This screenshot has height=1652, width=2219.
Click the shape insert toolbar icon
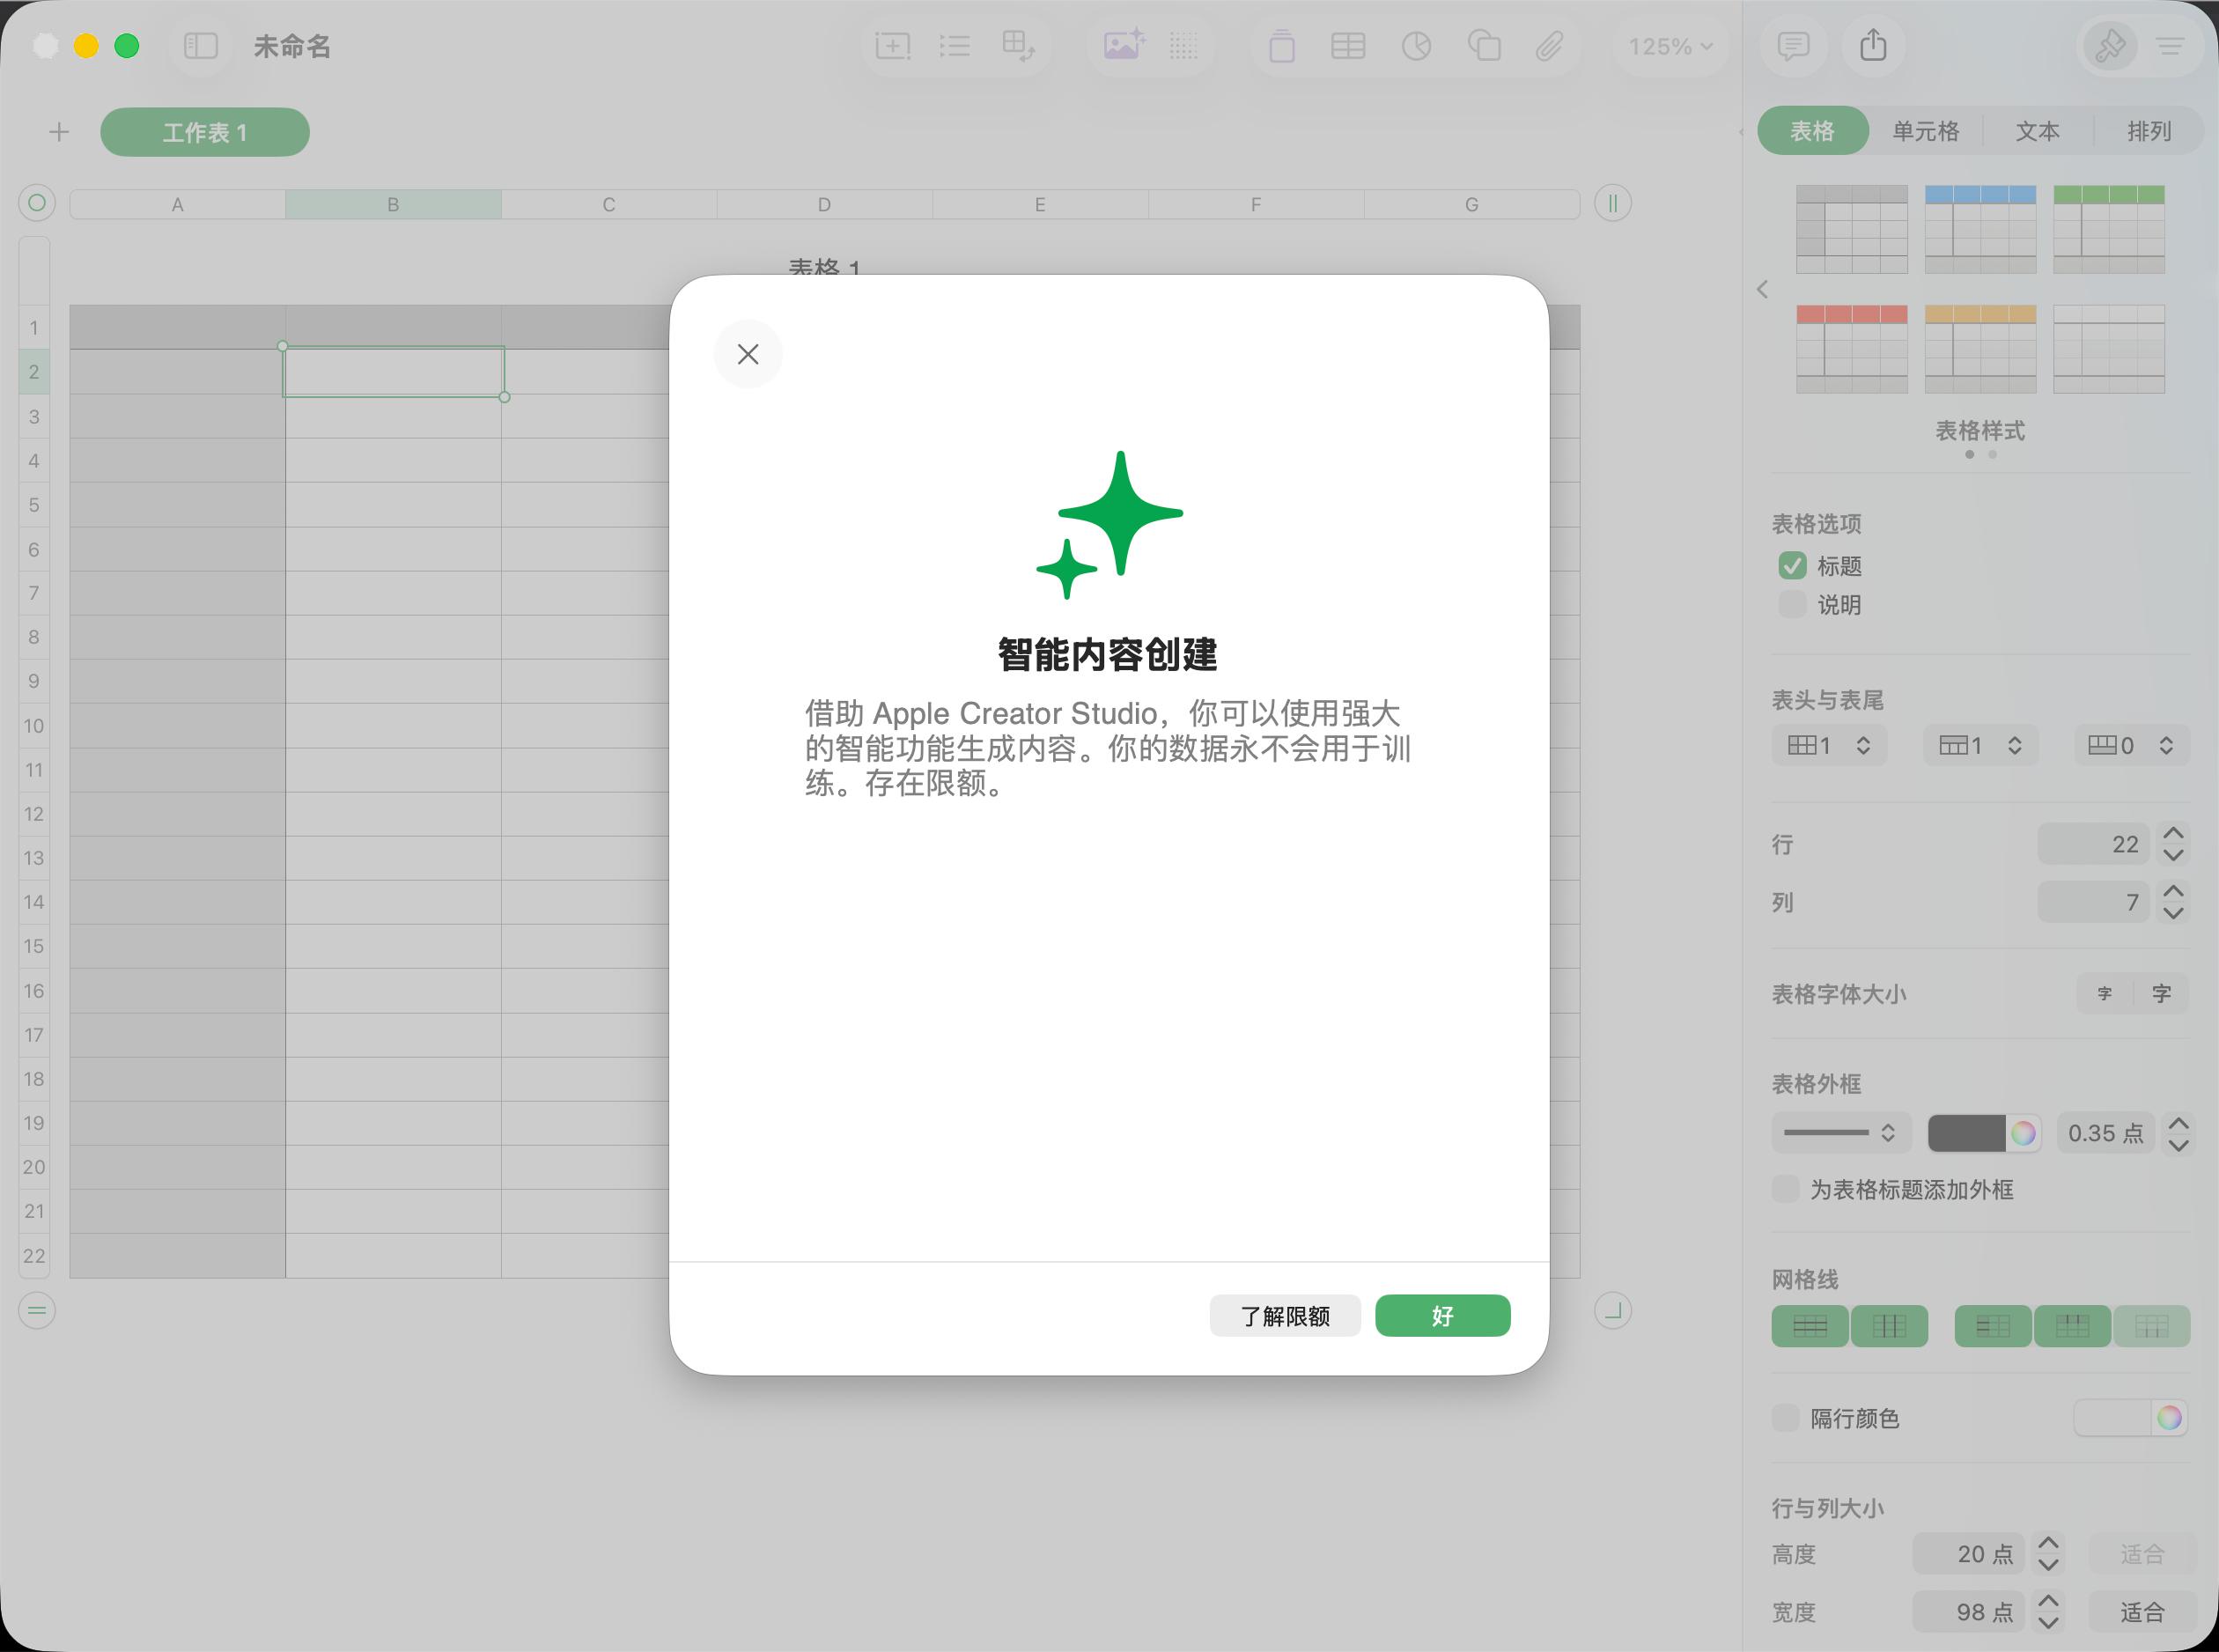click(1484, 46)
